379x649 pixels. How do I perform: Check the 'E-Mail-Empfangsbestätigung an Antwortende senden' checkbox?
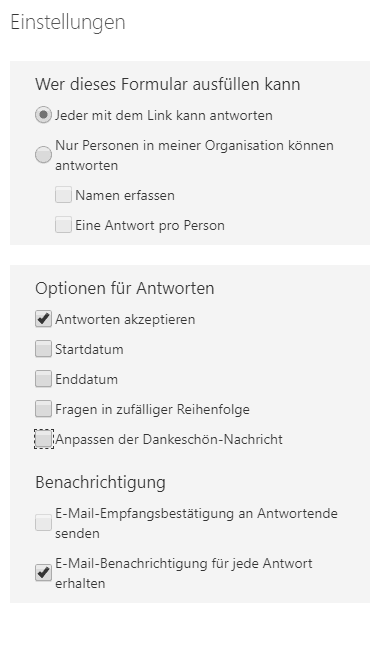point(43,523)
